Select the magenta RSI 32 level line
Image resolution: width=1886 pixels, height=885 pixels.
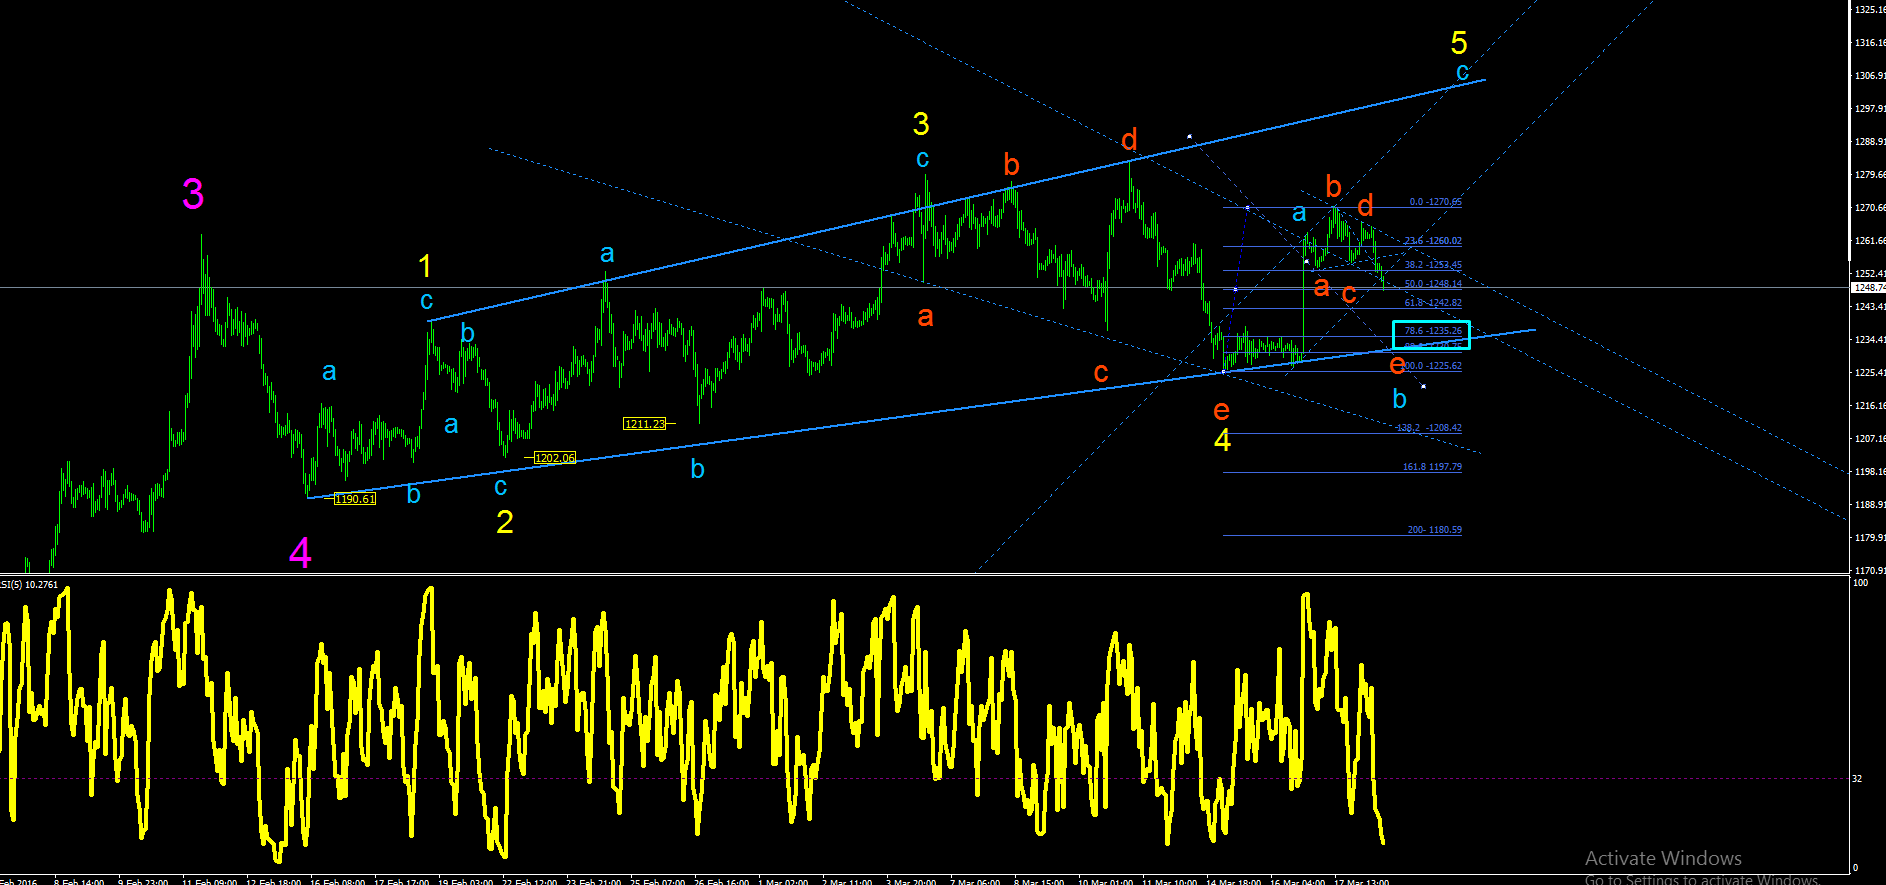[924, 778]
